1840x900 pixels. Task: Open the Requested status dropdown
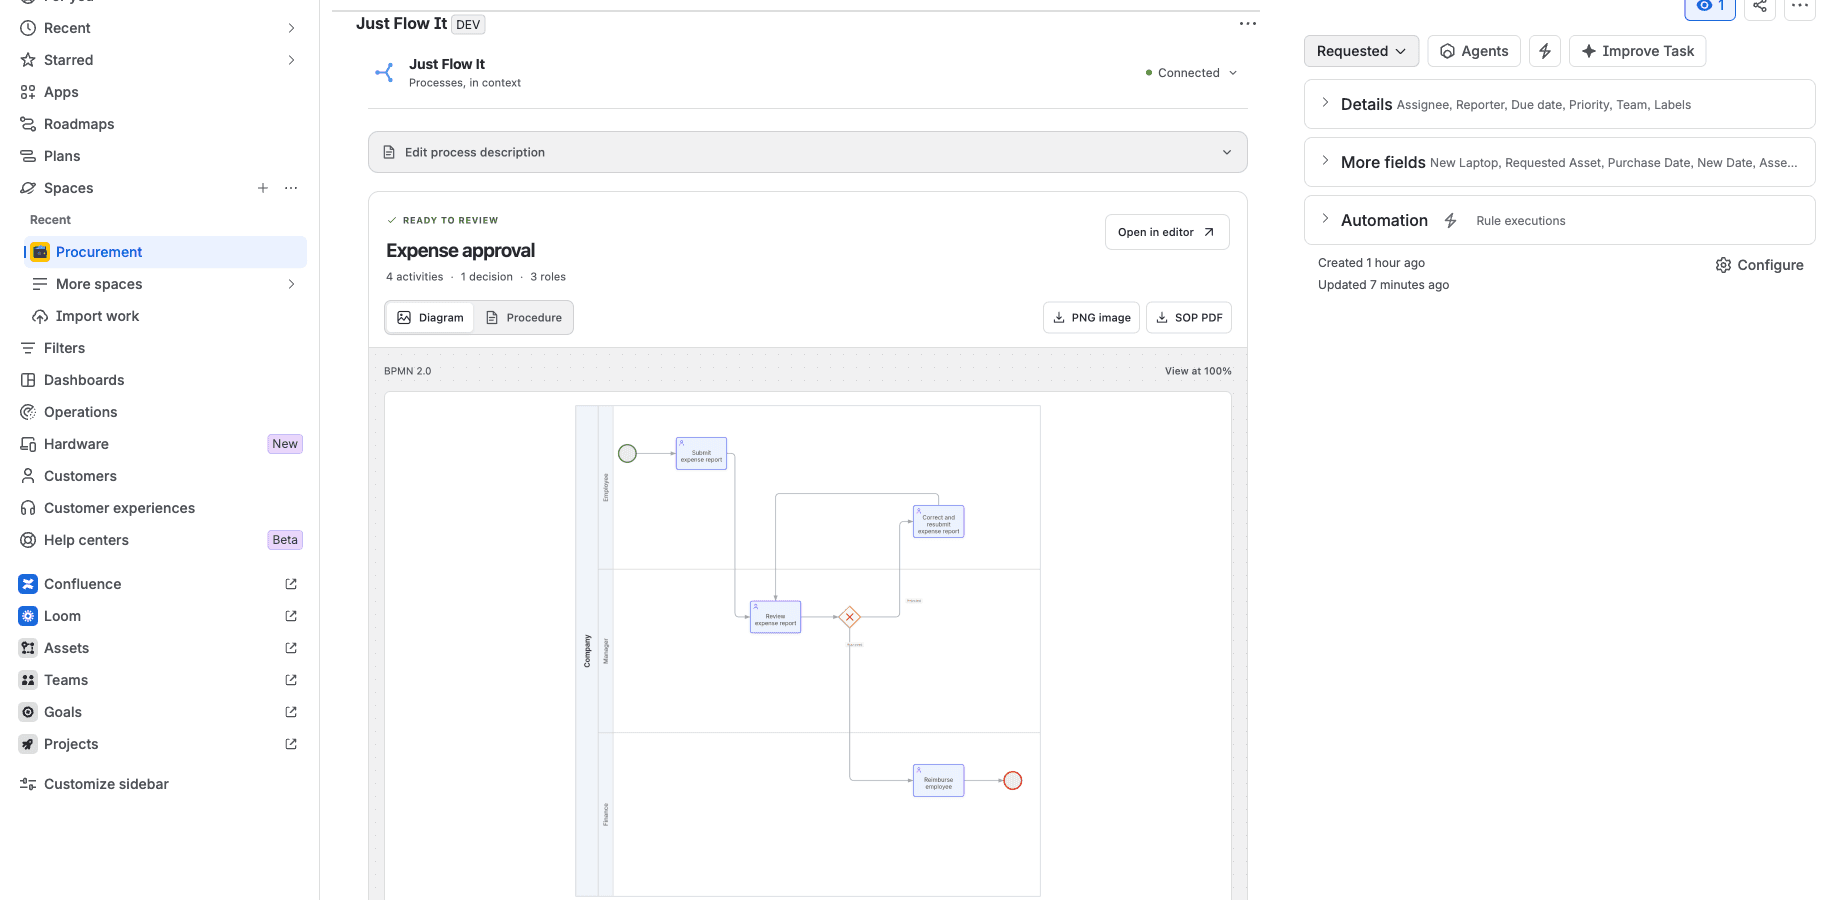(1361, 51)
